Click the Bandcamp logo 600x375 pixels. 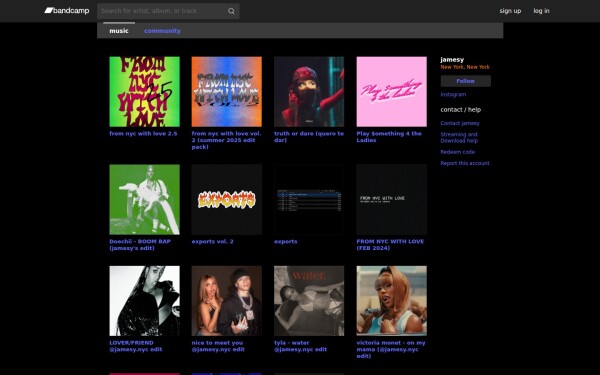(x=67, y=11)
